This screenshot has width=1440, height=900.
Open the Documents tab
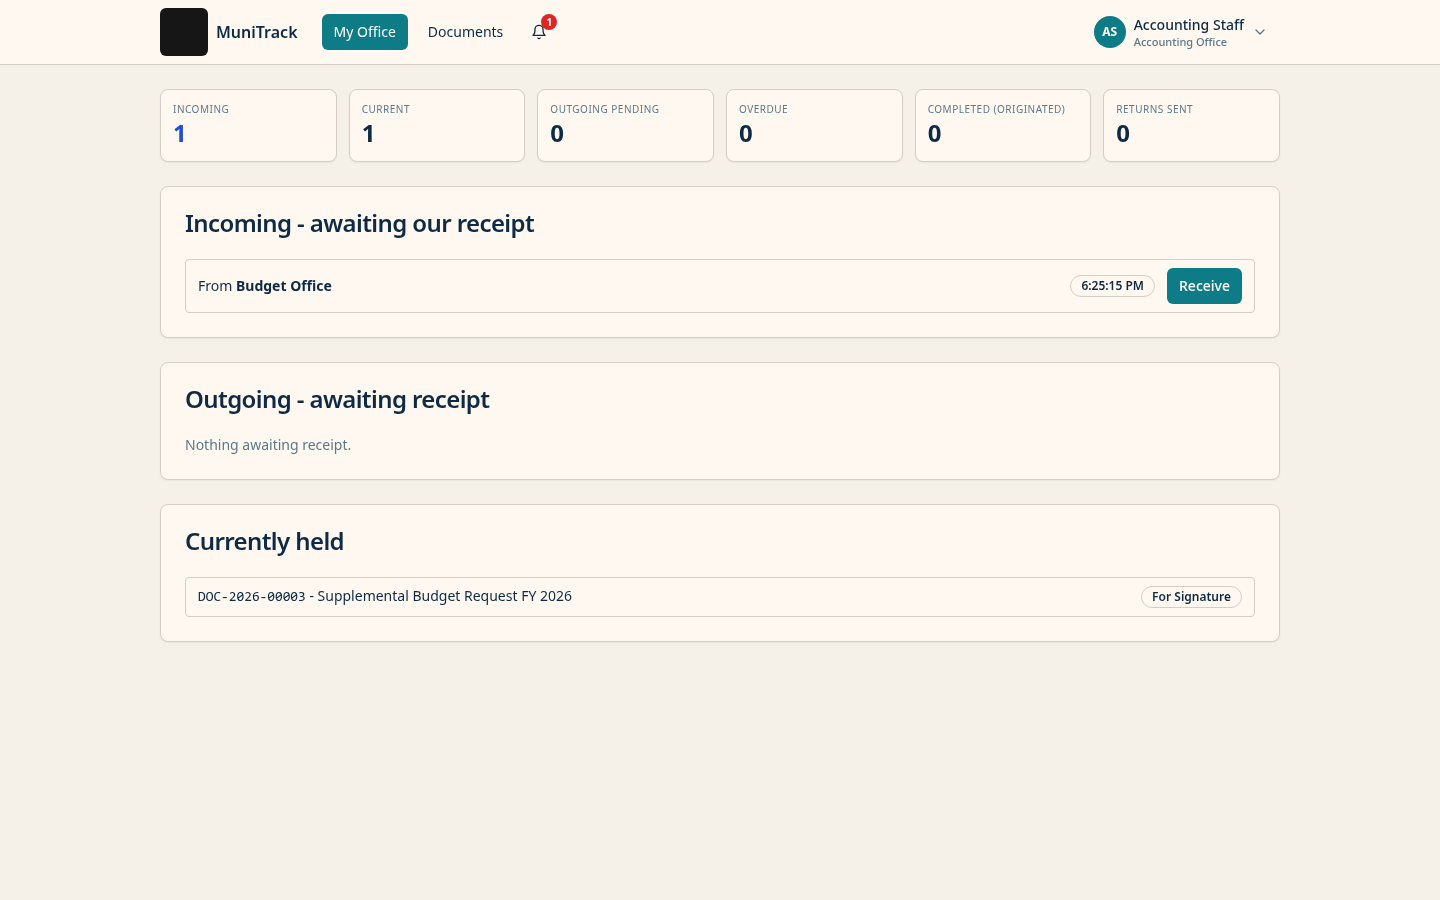pyautogui.click(x=465, y=32)
